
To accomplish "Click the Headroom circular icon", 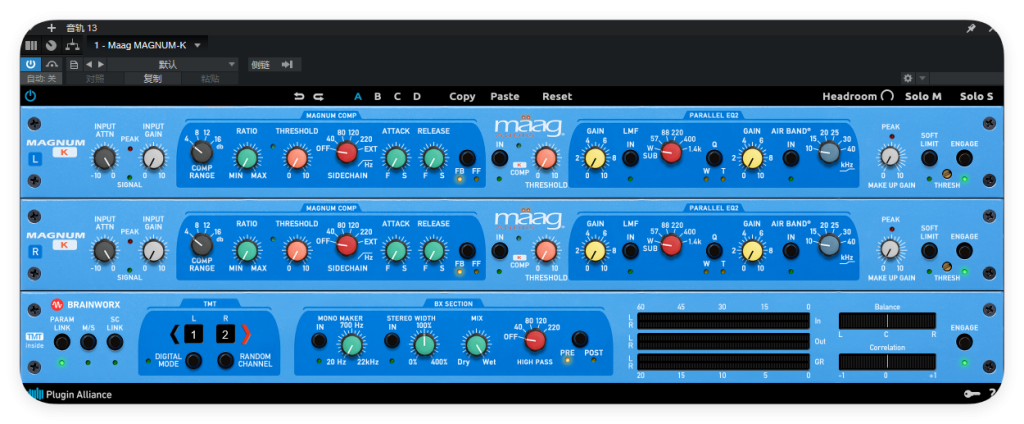I will [x=887, y=96].
